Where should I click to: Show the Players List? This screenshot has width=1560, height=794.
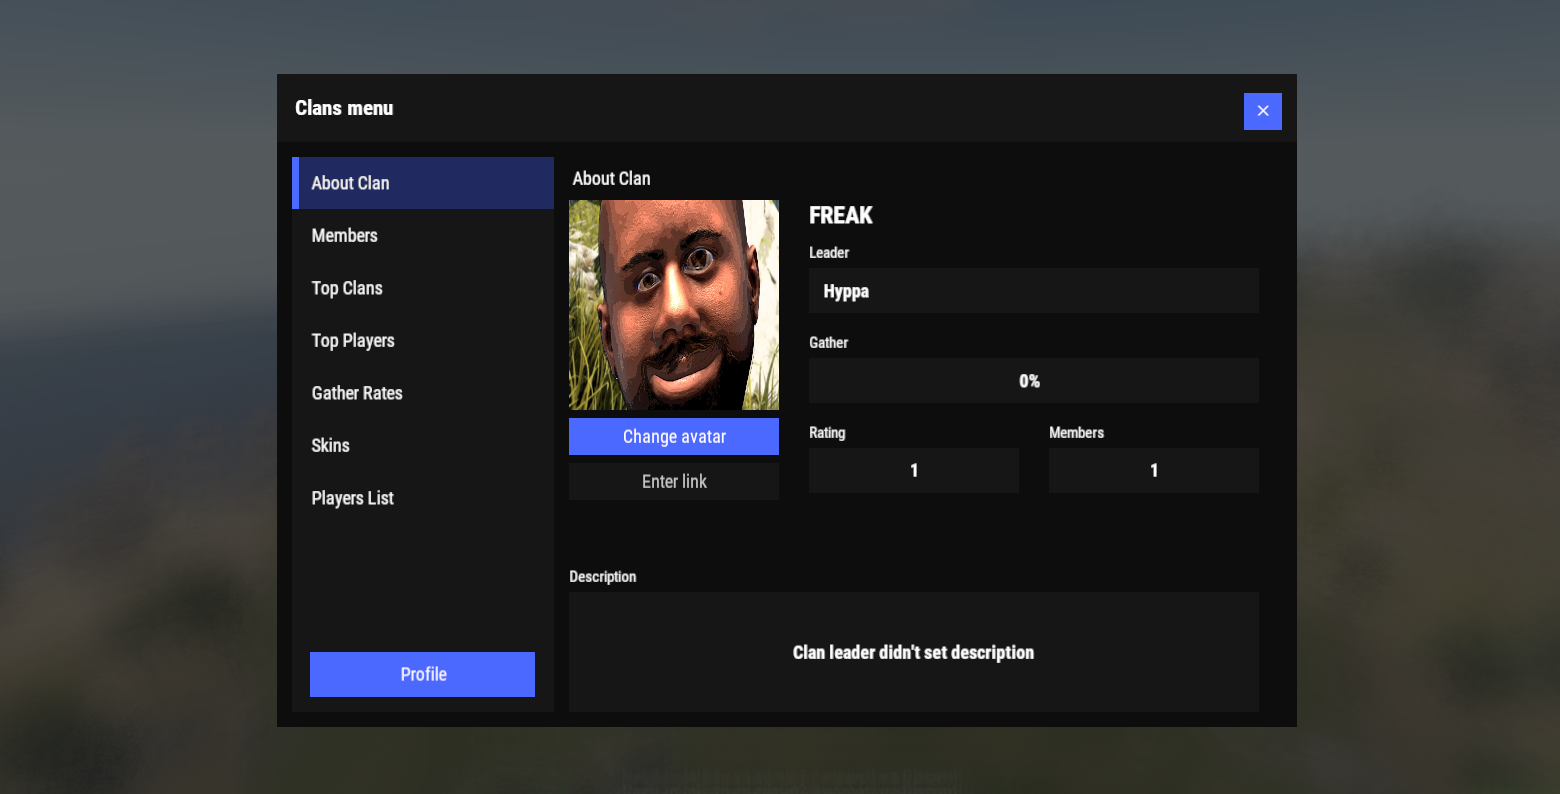(x=423, y=498)
